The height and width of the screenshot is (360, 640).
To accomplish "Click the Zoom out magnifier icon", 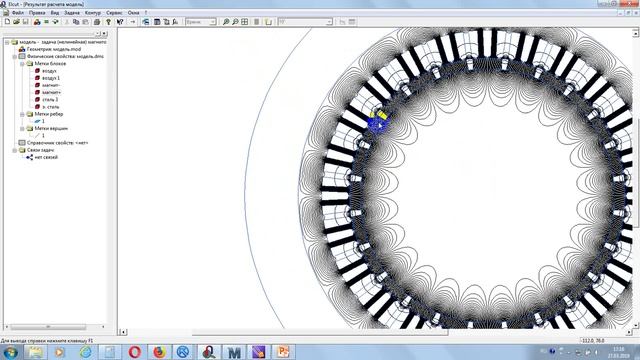I will pyautogui.click(x=236, y=22).
